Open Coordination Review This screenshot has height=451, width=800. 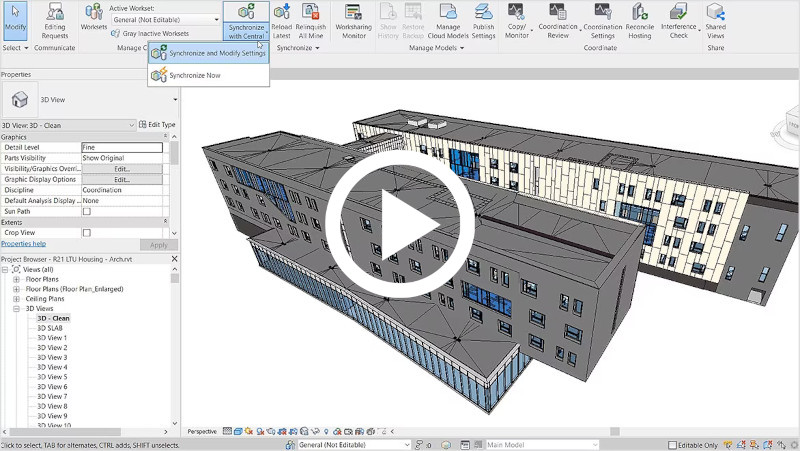558,21
